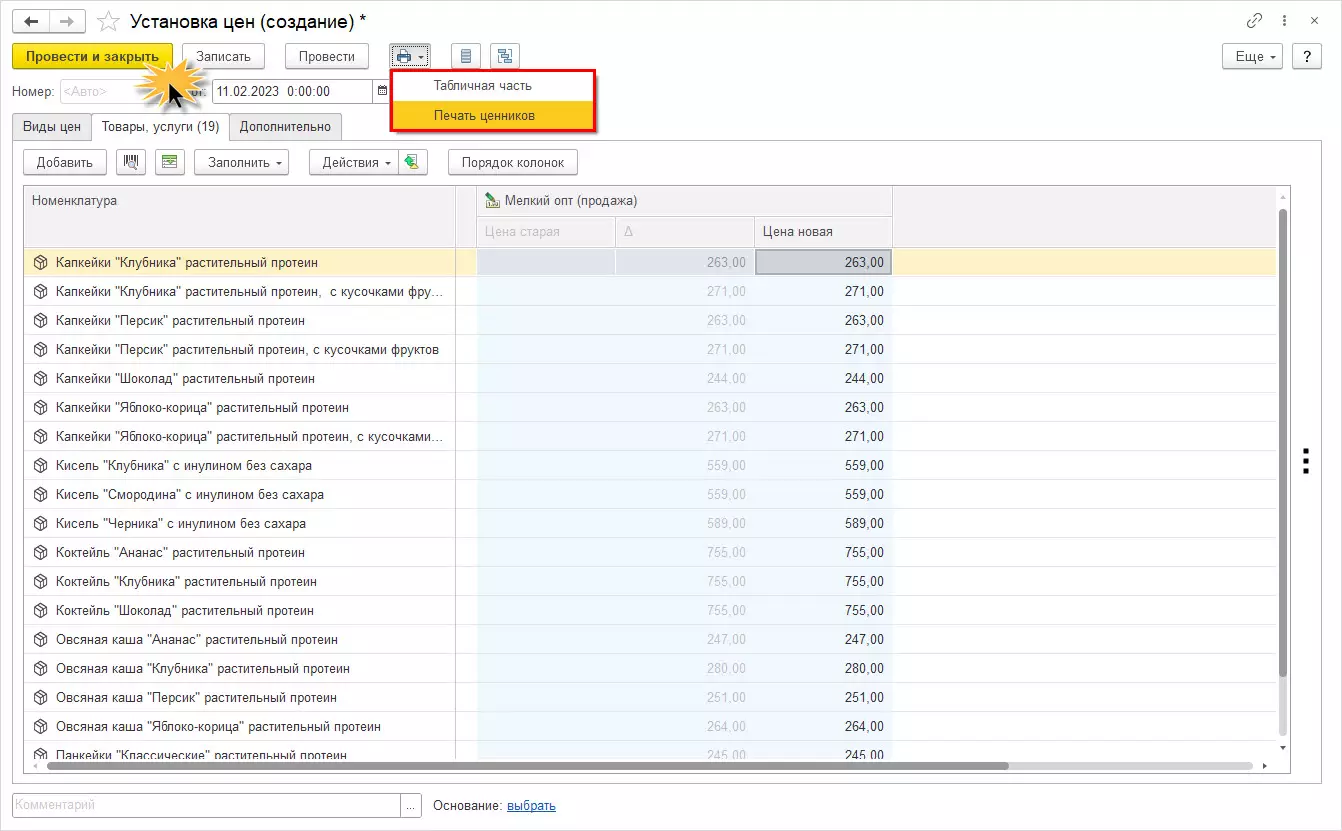Add to favorites with the star icon
The image size is (1342, 831).
(x=110, y=21)
